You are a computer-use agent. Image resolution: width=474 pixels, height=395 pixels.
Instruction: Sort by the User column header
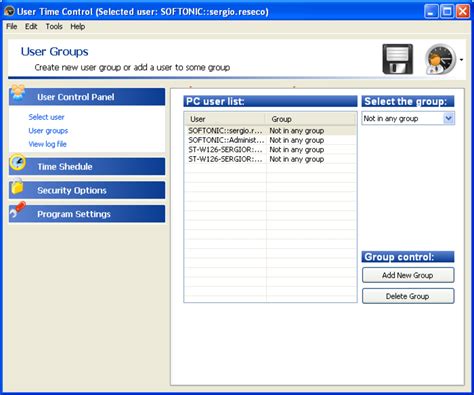click(225, 119)
